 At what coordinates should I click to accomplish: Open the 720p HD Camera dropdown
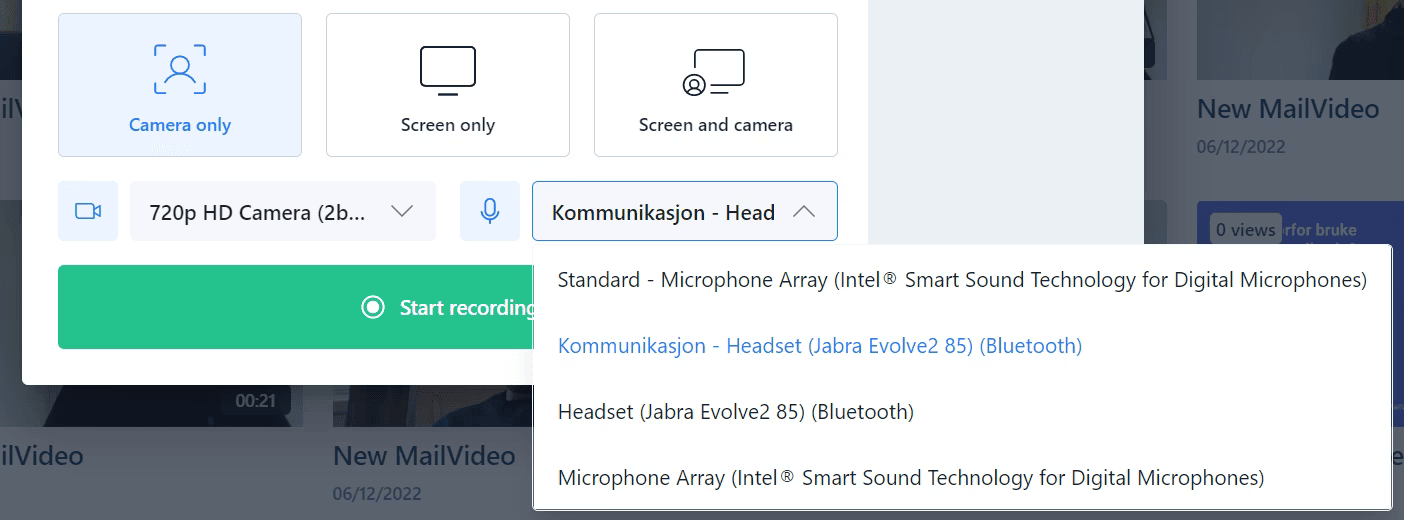(283, 211)
